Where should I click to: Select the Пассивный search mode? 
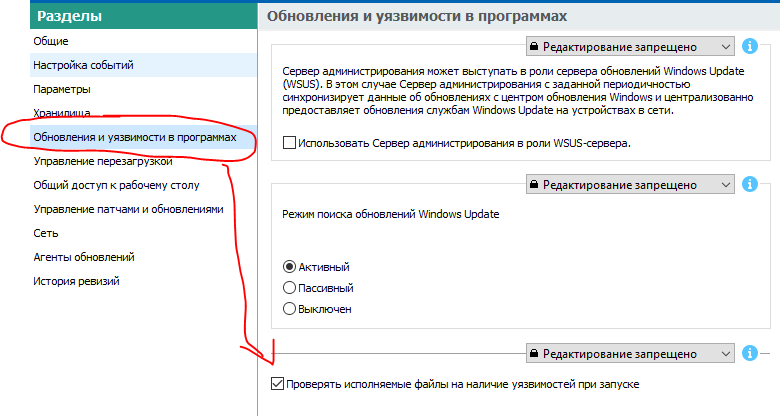tap(289, 288)
